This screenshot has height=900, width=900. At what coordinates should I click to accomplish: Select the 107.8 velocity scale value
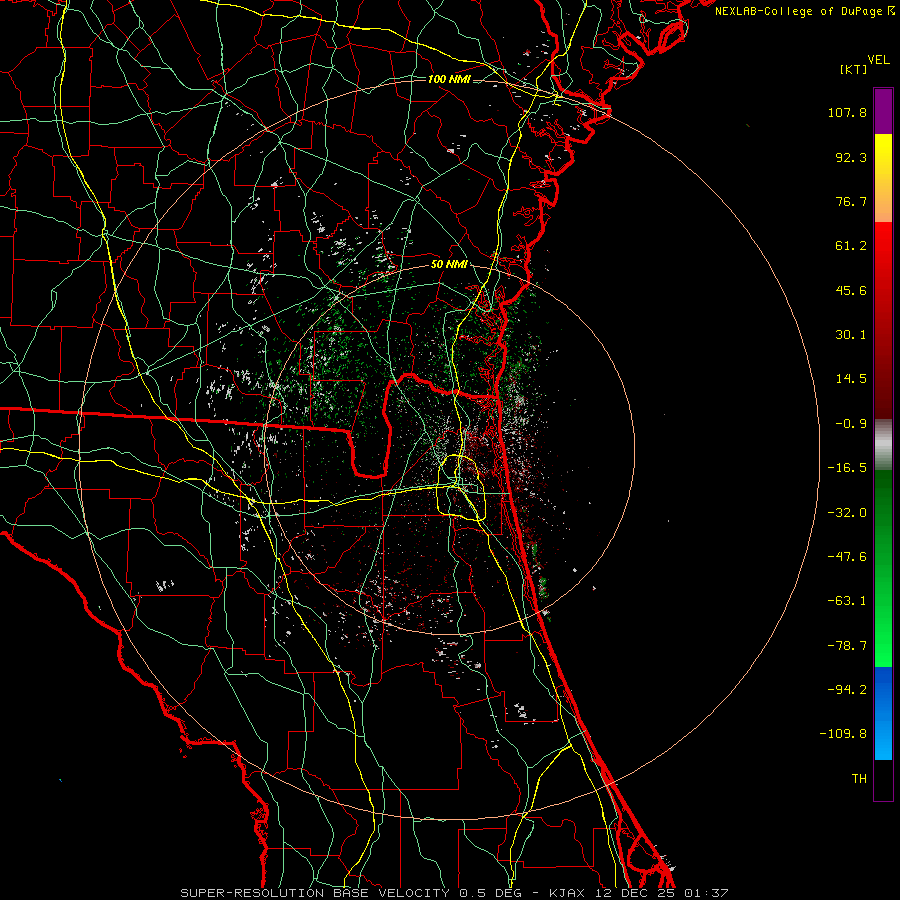pyautogui.click(x=847, y=112)
